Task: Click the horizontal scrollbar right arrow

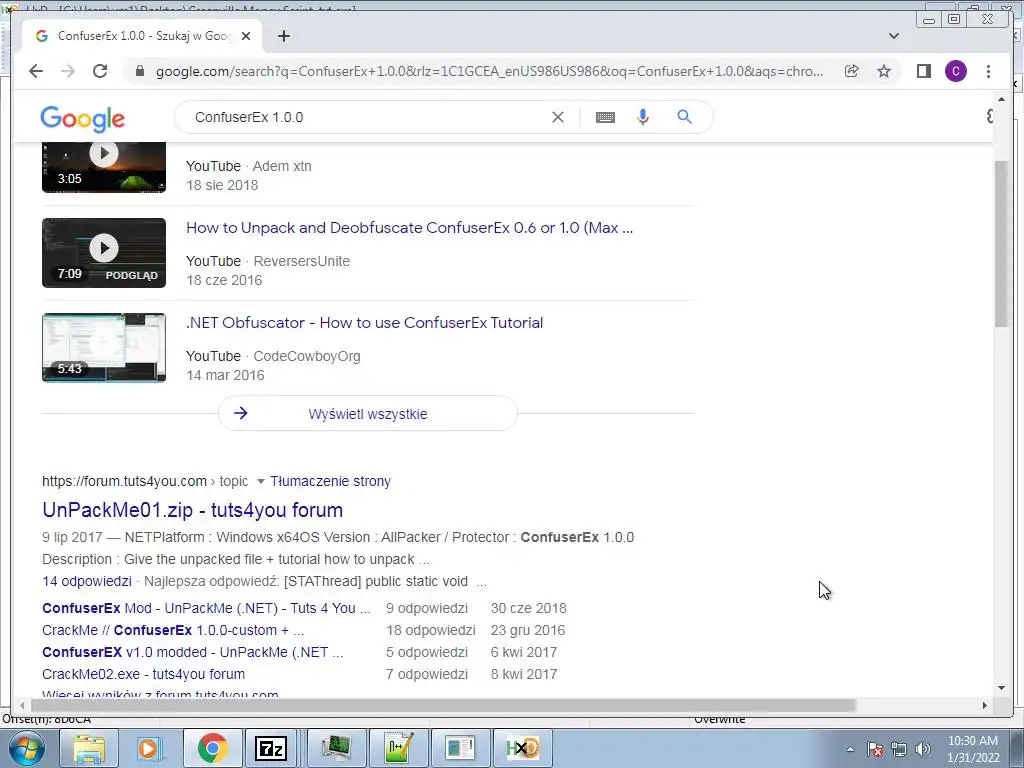Action: click(985, 705)
